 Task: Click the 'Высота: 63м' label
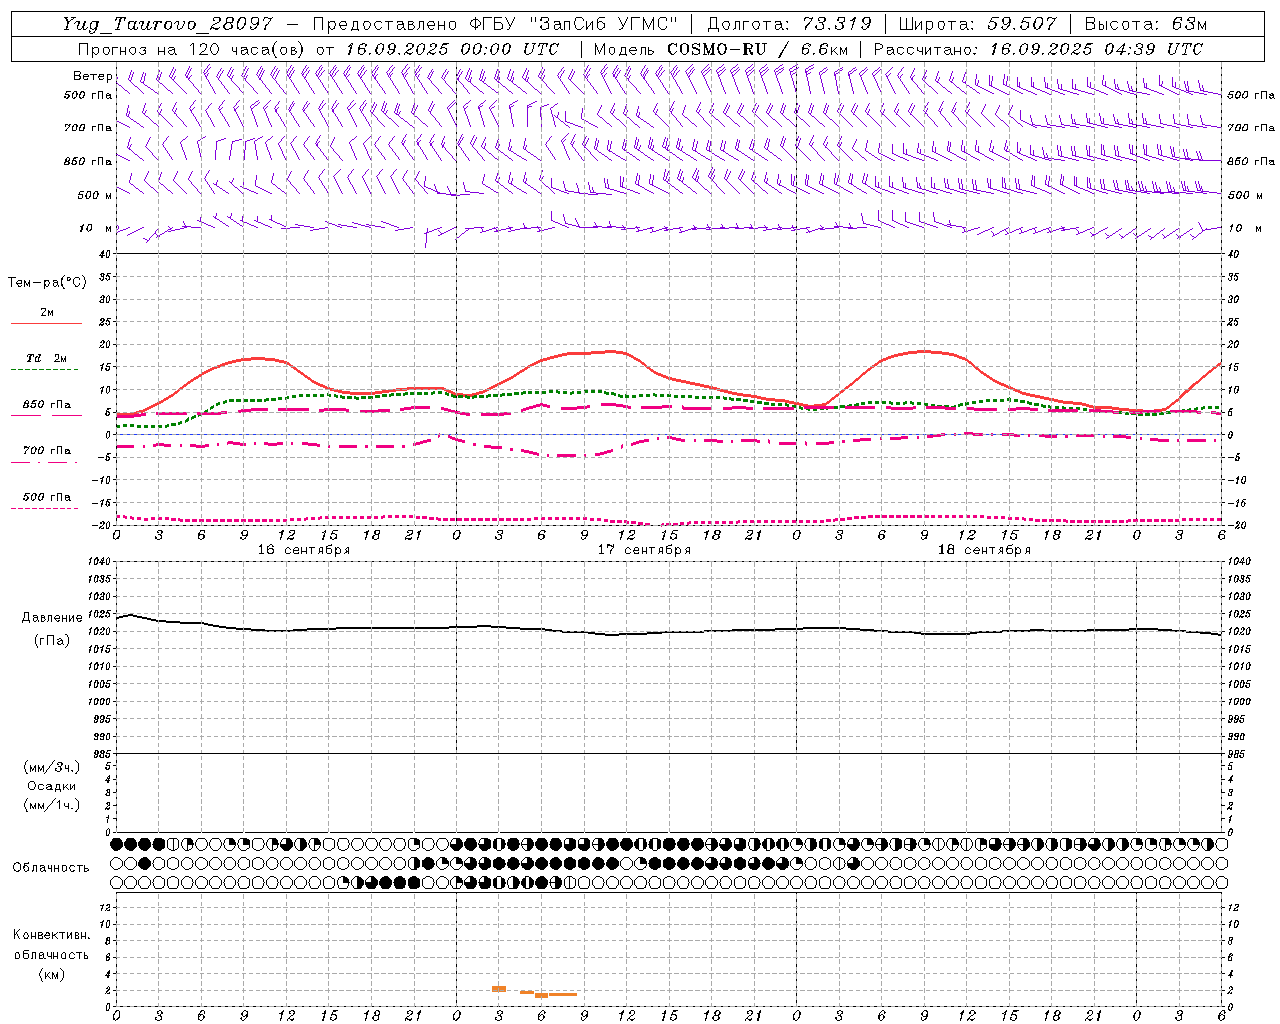point(1146,24)
